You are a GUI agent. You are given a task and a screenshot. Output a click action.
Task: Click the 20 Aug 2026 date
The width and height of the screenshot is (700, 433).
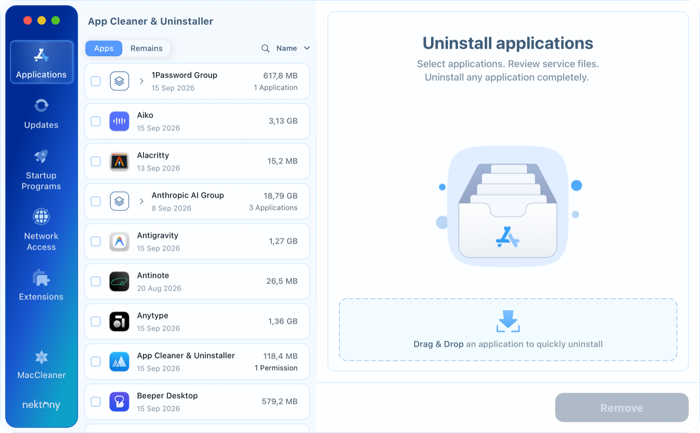point(159,288)
